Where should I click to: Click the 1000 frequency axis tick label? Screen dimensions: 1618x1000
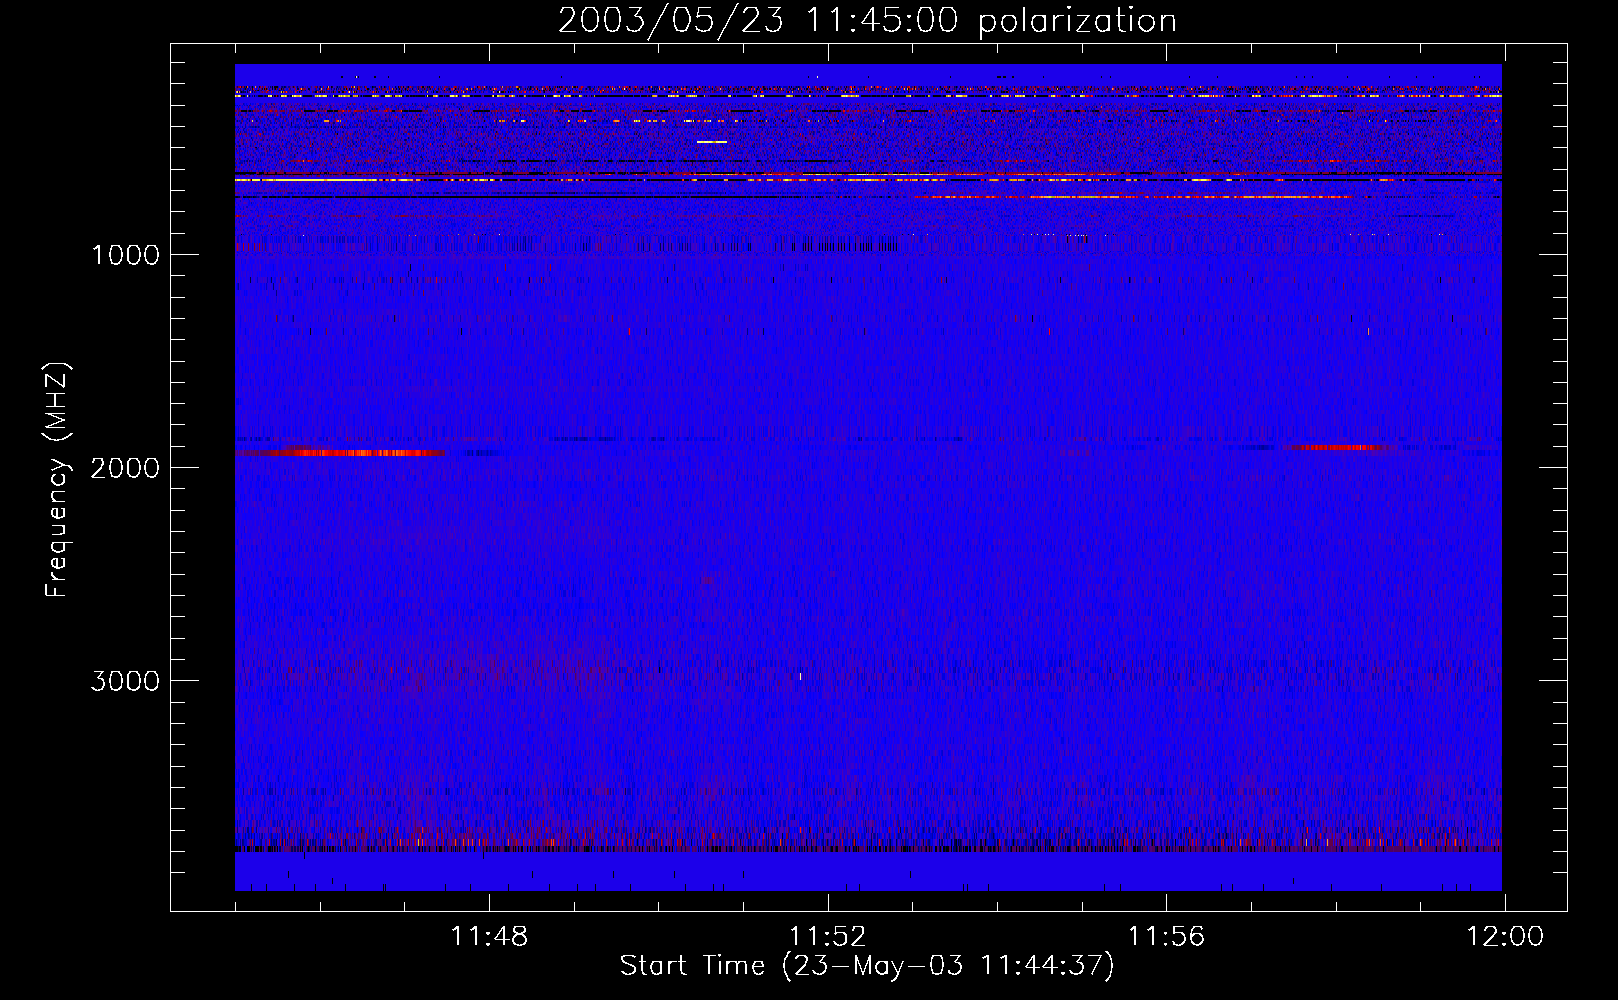pyautogui.click(x=125, y=255)
